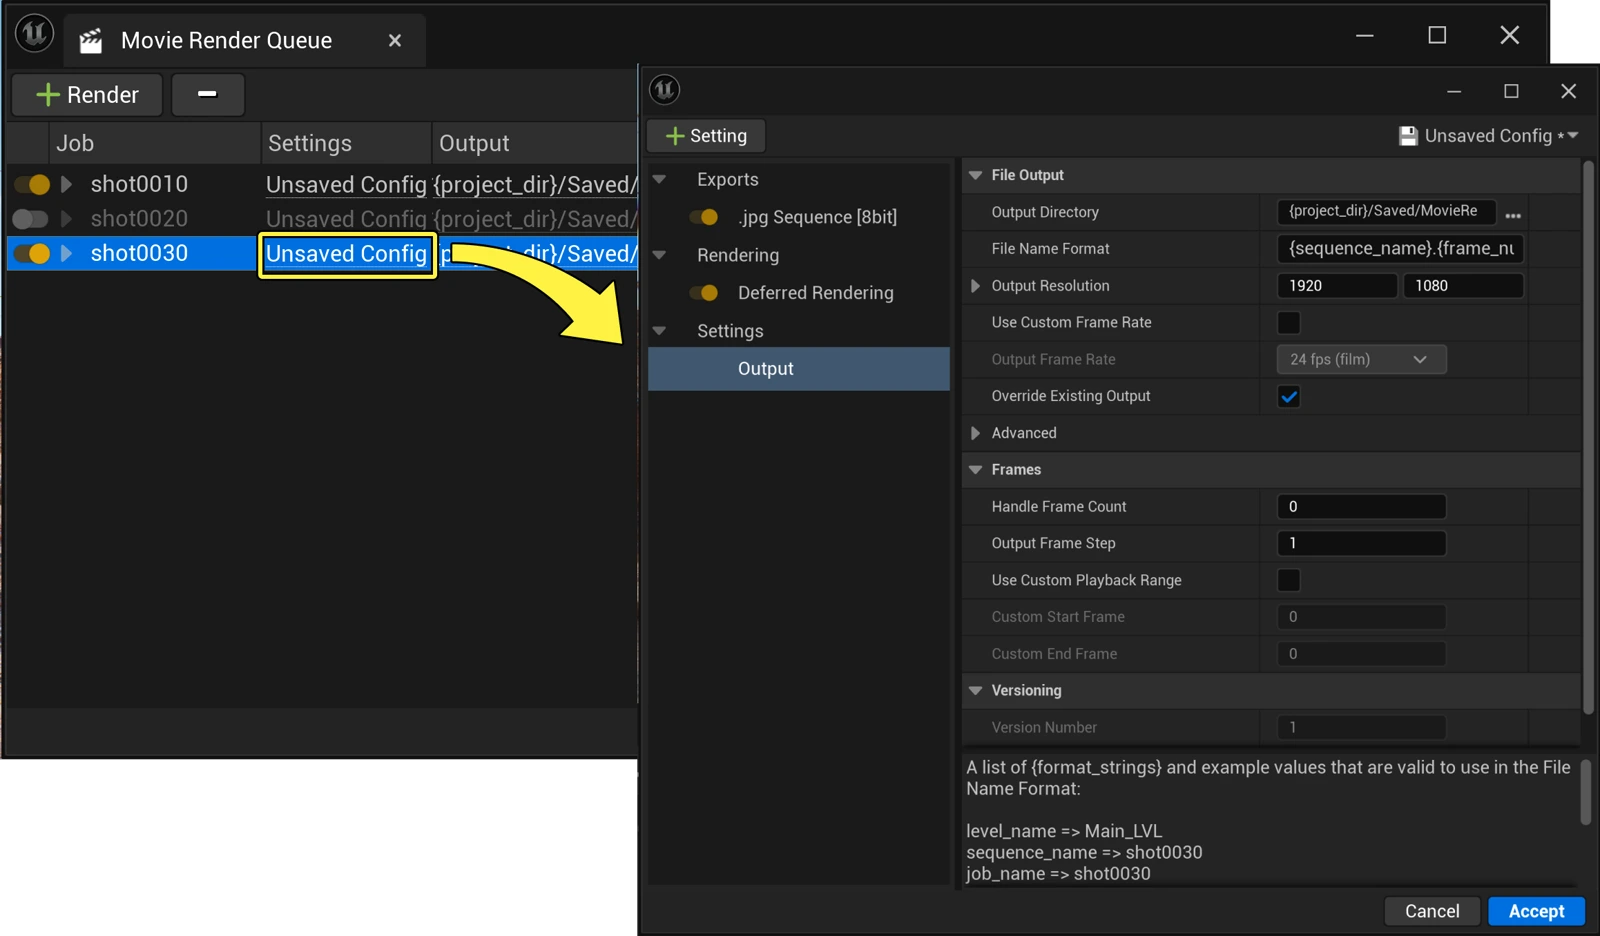Click the Unreal logo in Movie Render Queue window
The width and height of the screenshot is (1600, 936).
(x=34, y=33)
